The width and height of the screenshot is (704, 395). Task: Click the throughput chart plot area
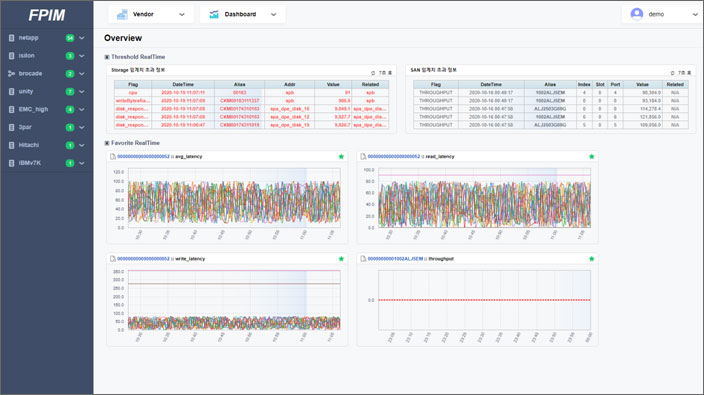click(x=484, y=300)
